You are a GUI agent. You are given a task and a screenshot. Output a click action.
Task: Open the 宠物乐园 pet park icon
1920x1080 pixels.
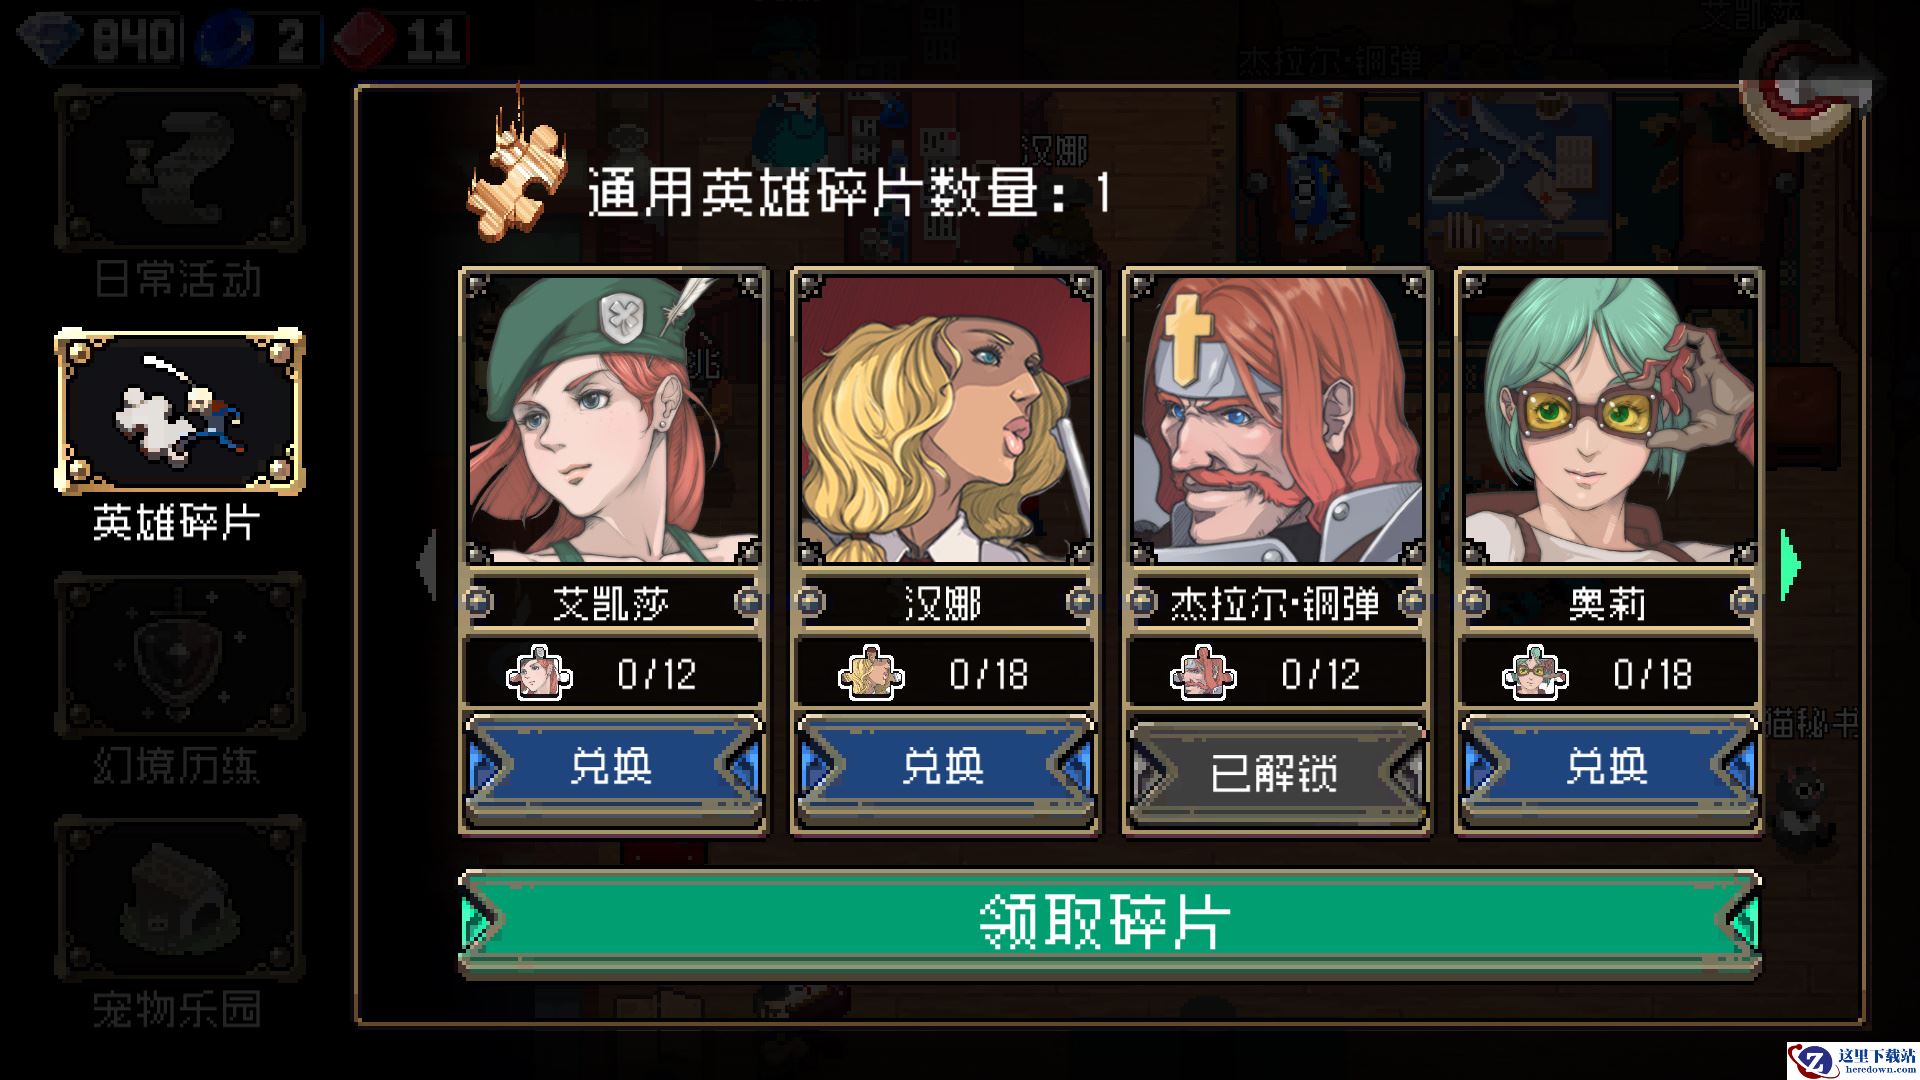tap(179, 899)
